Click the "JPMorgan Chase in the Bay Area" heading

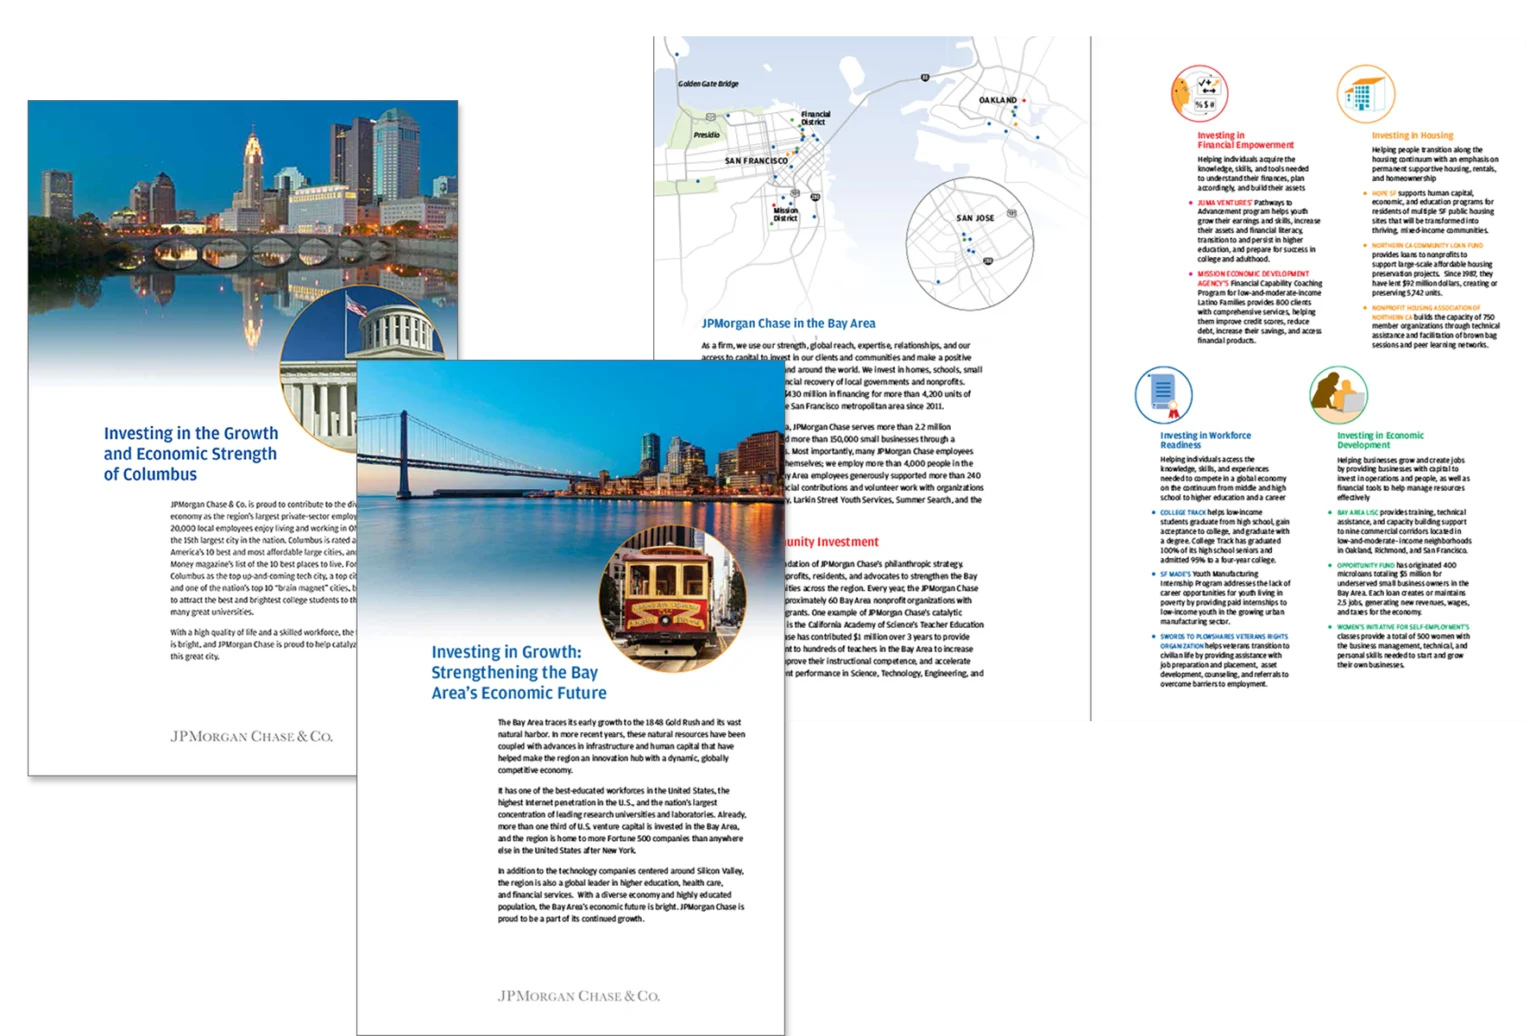(788, 323)
